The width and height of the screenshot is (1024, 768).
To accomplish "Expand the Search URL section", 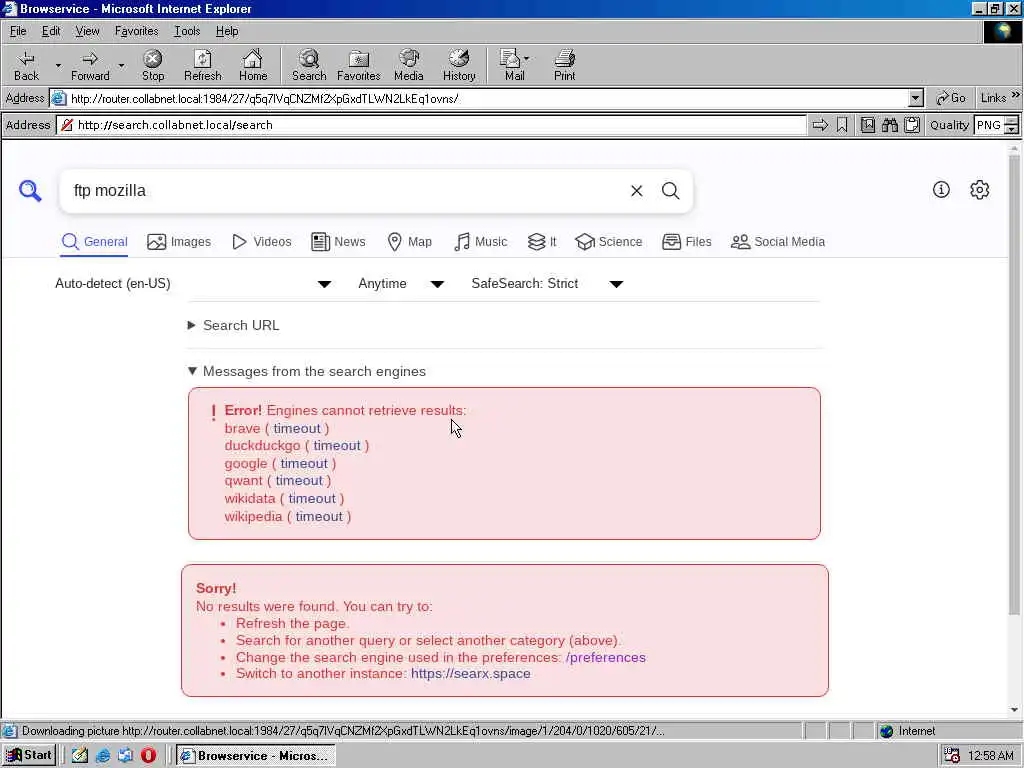I will tap(233, 325).
